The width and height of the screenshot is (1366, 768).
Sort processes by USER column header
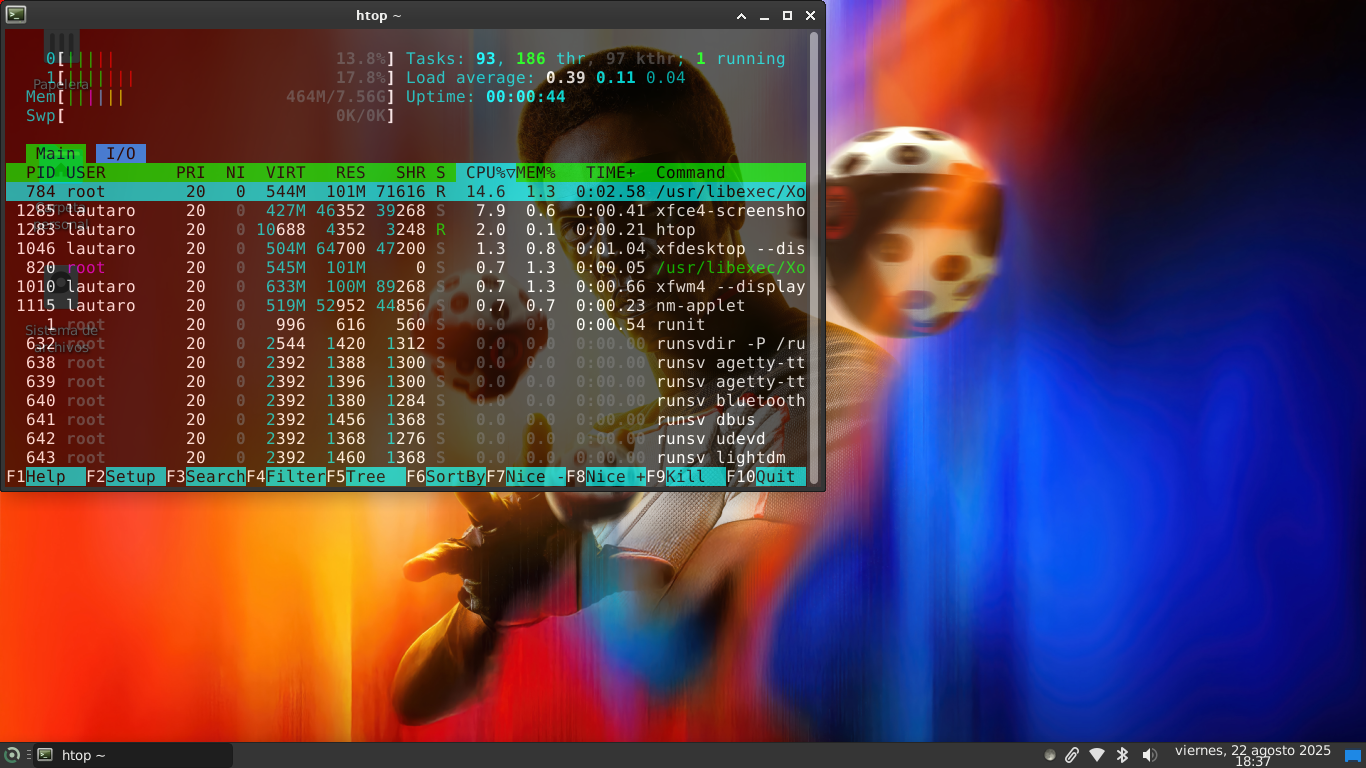86,172
